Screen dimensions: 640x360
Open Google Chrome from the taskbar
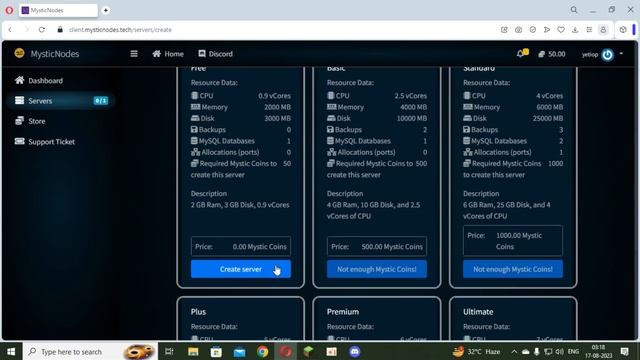pyautogui.click(x=262, y=351)
